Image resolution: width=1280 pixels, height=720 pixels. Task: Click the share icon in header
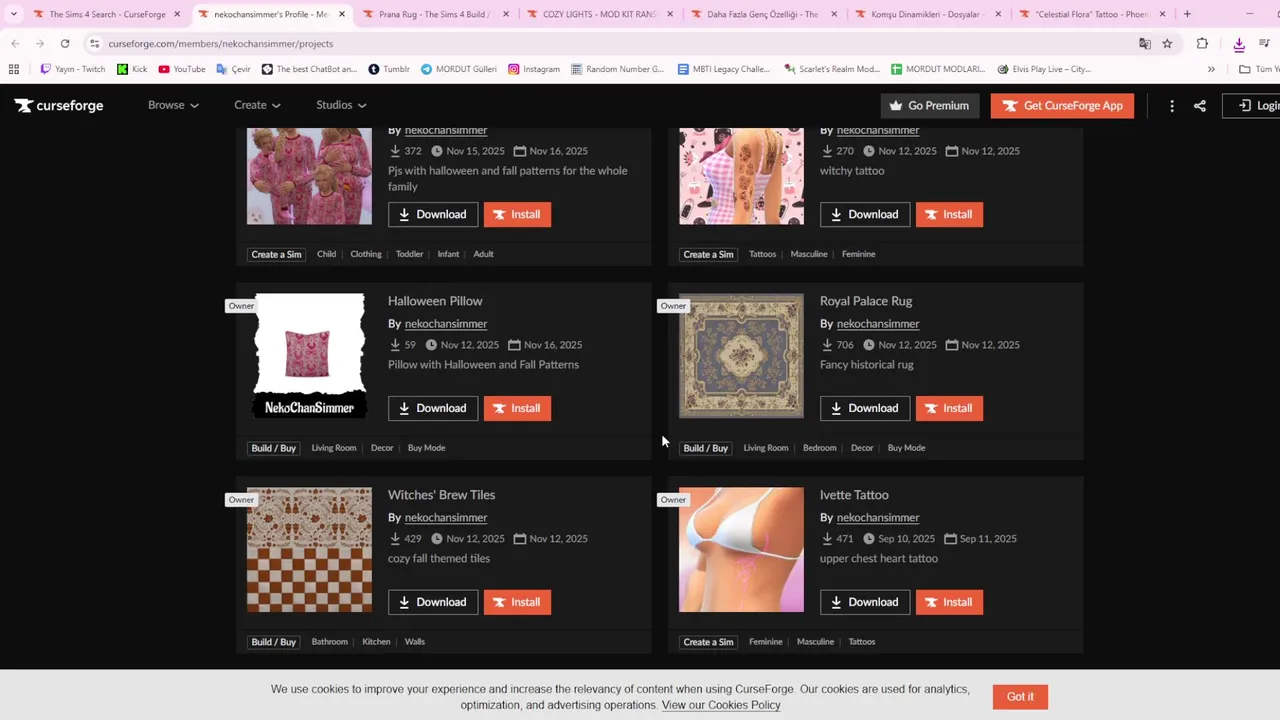[1200, 106]
